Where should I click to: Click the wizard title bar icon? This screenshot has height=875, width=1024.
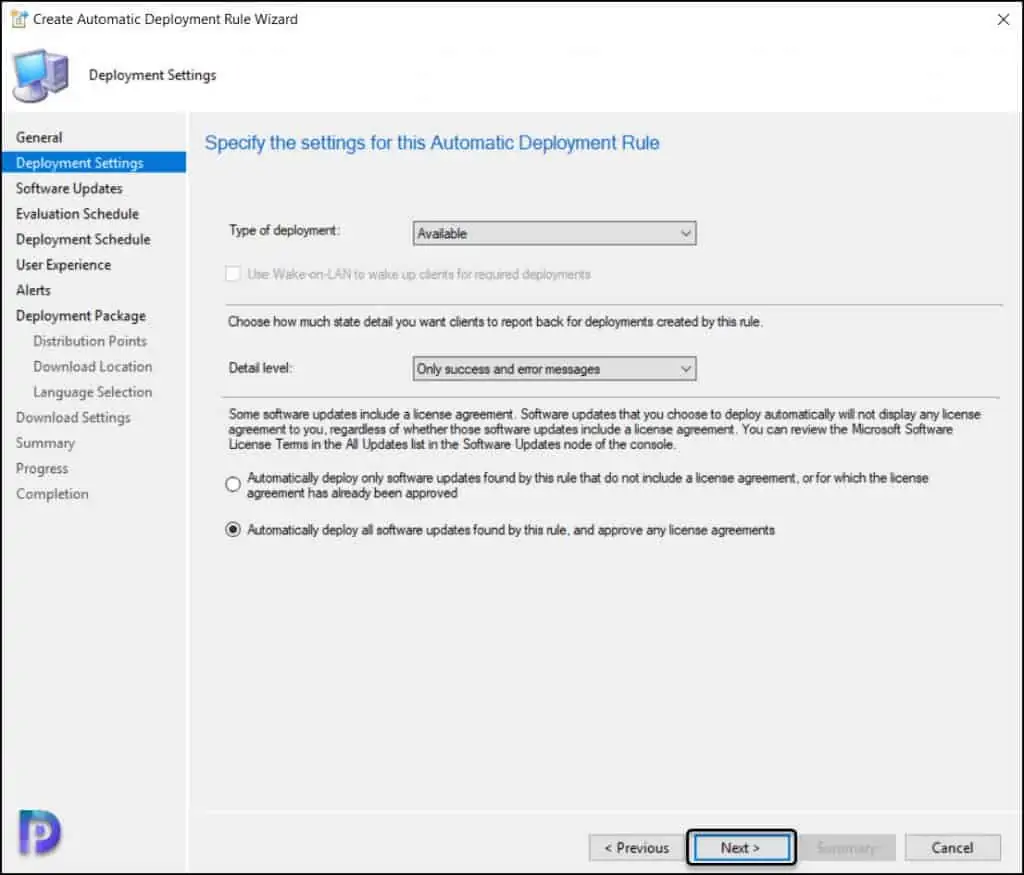(18, 19)
